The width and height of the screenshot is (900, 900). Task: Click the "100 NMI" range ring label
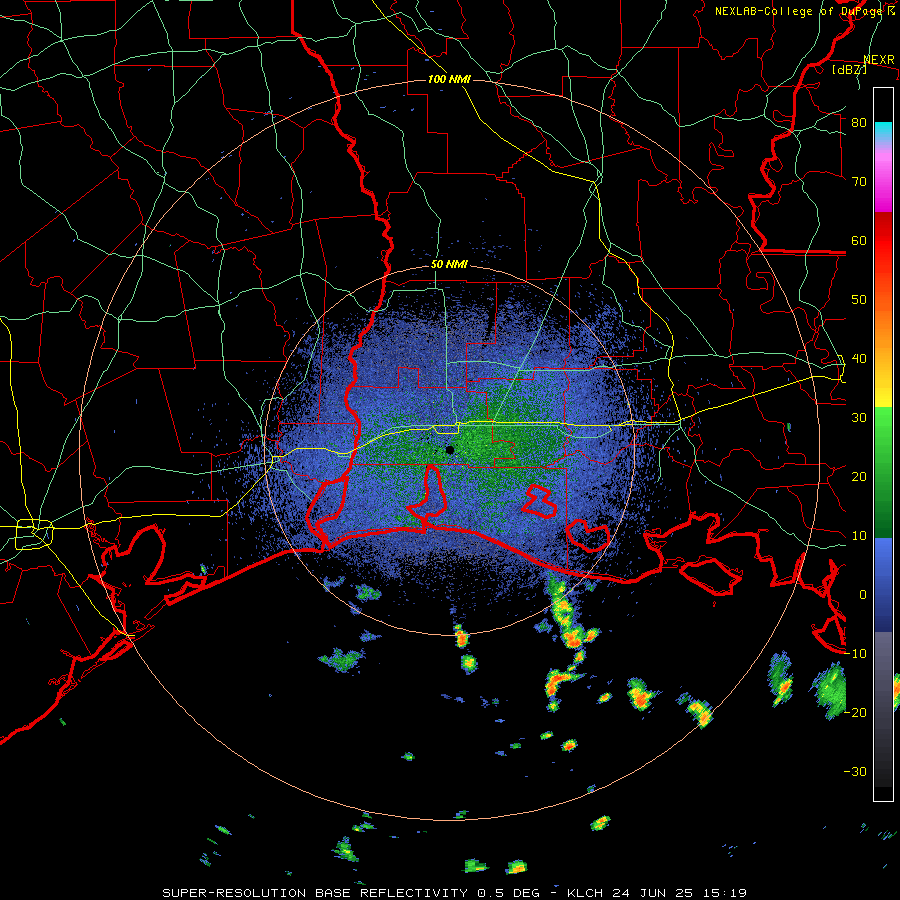pos(449,79)
